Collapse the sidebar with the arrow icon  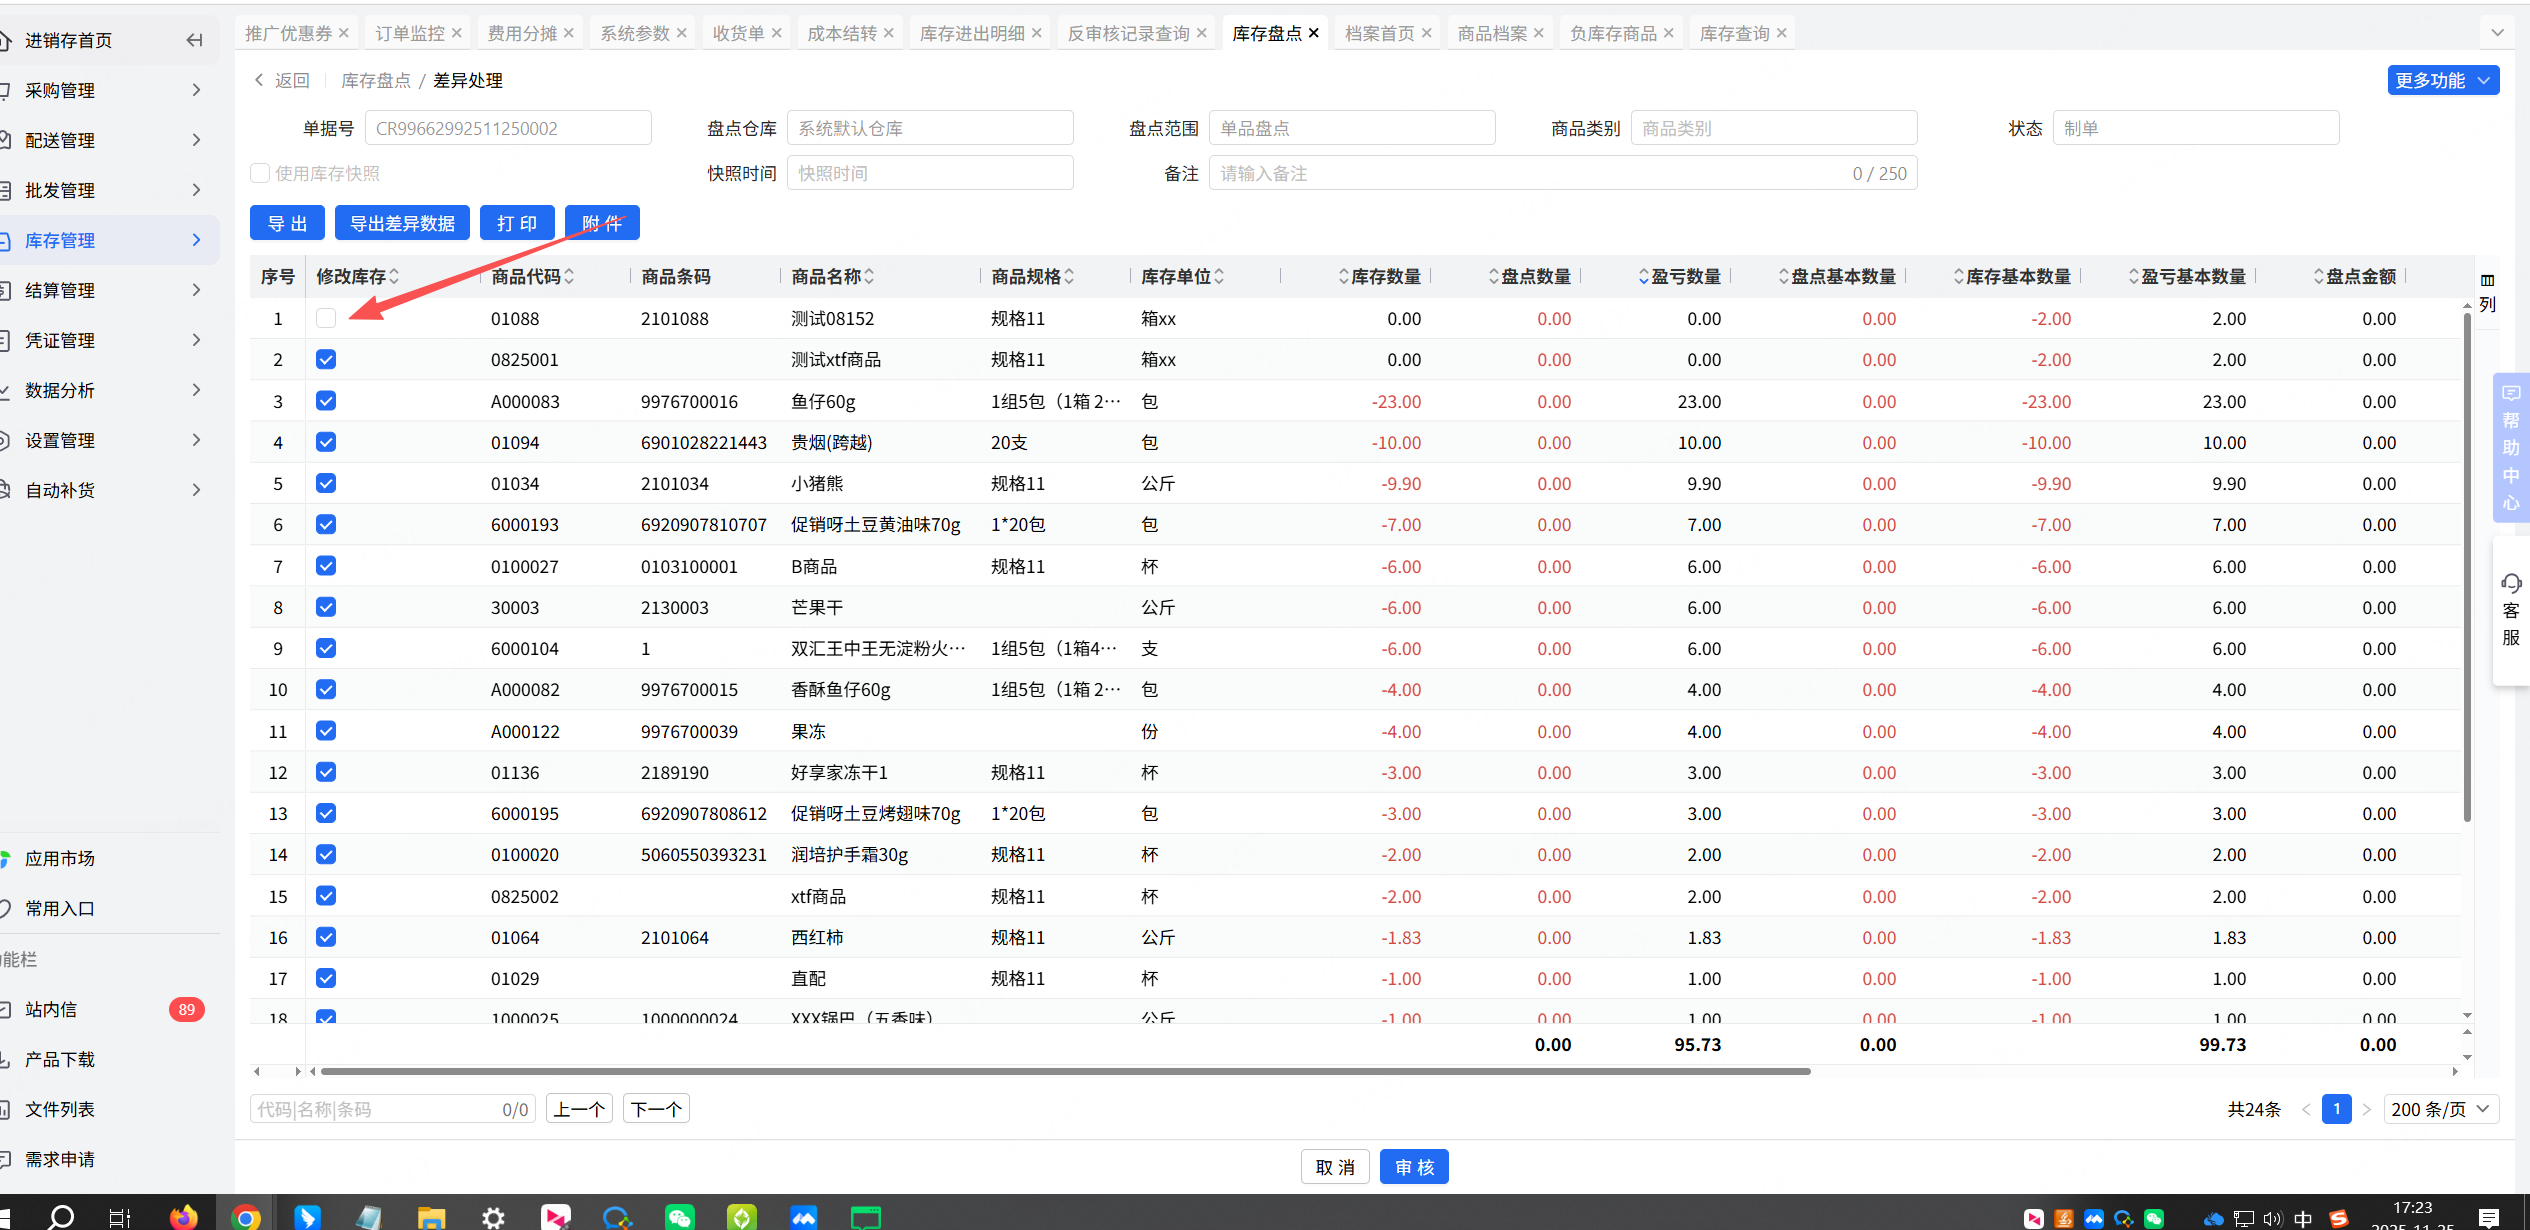[x=194, y=40]
